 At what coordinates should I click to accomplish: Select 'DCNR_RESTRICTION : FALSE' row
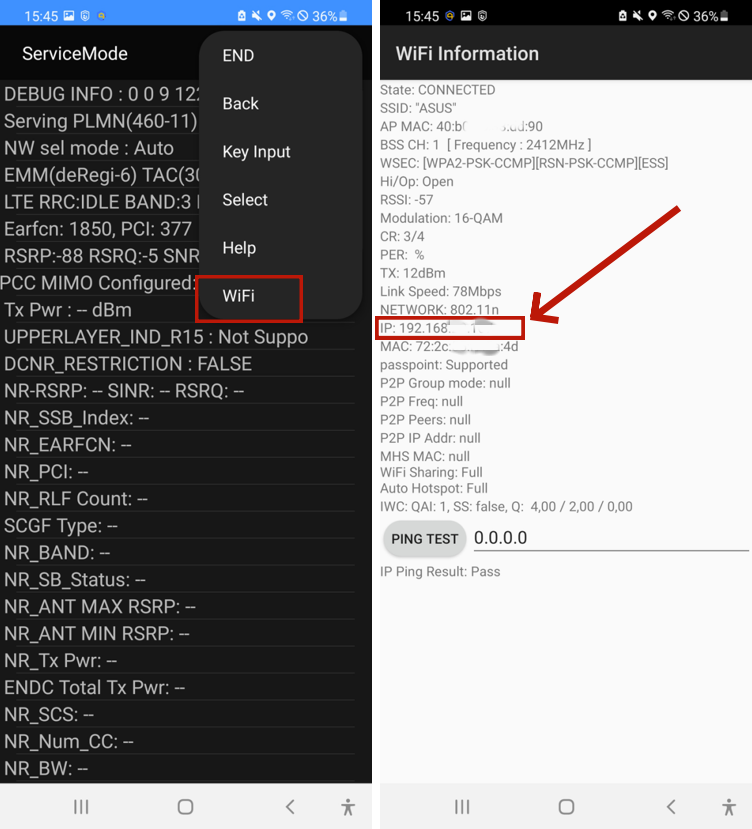177,364
